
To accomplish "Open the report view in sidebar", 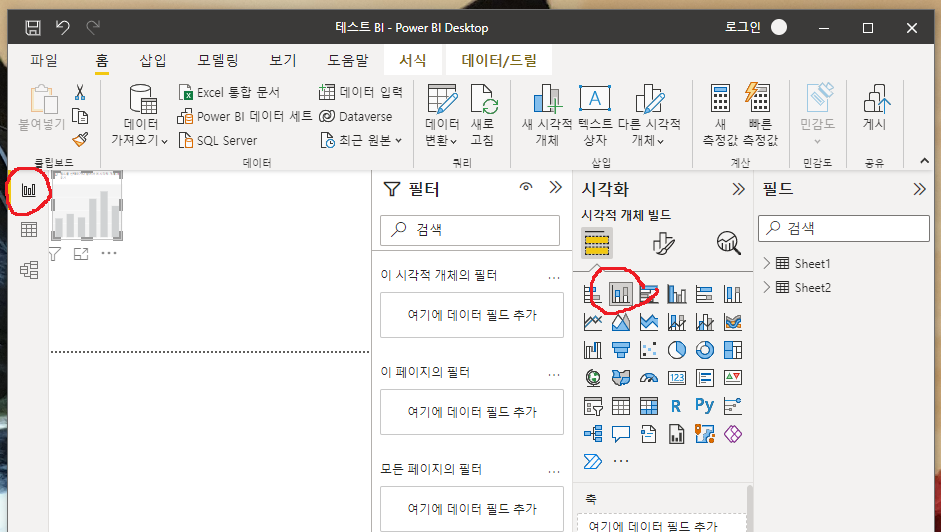I will 29,190.
